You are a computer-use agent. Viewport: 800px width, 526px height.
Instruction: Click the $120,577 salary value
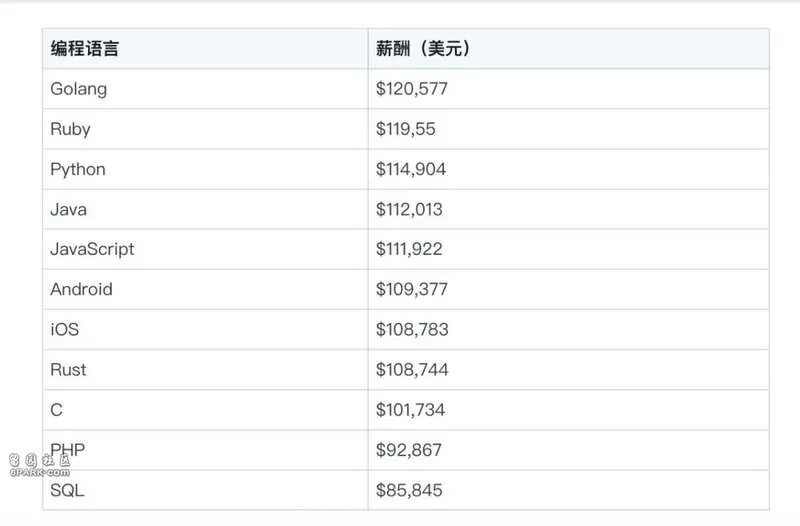click(412, 89)
